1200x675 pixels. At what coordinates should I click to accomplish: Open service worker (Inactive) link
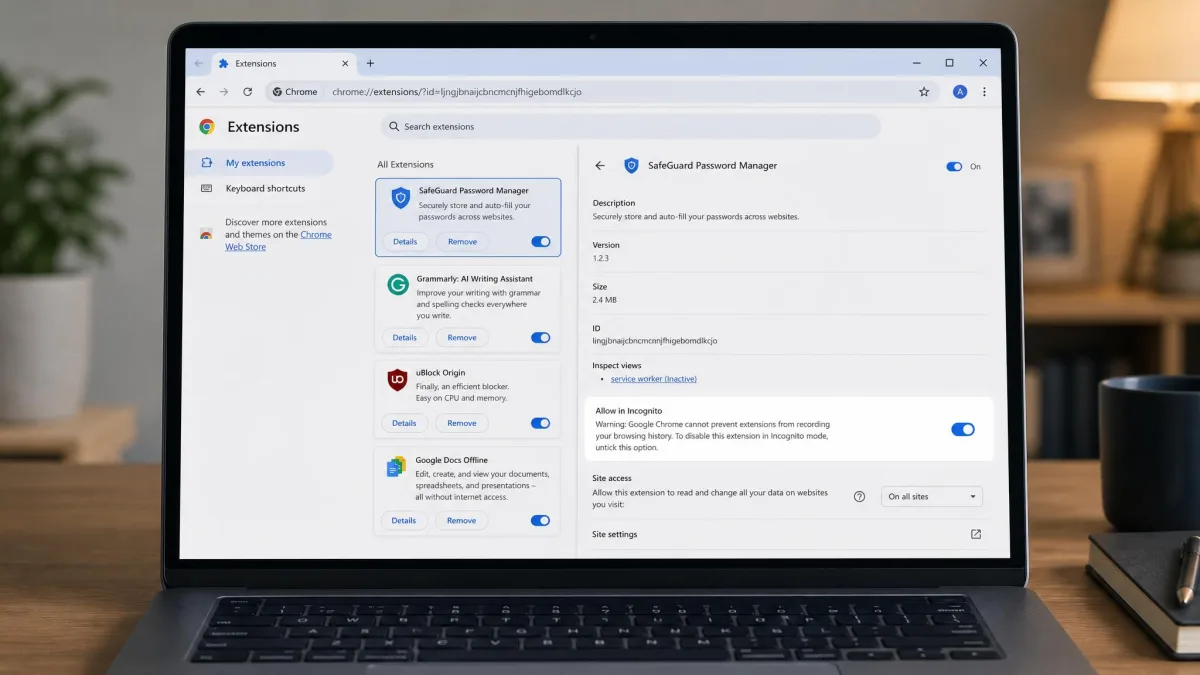coord(654,379)
